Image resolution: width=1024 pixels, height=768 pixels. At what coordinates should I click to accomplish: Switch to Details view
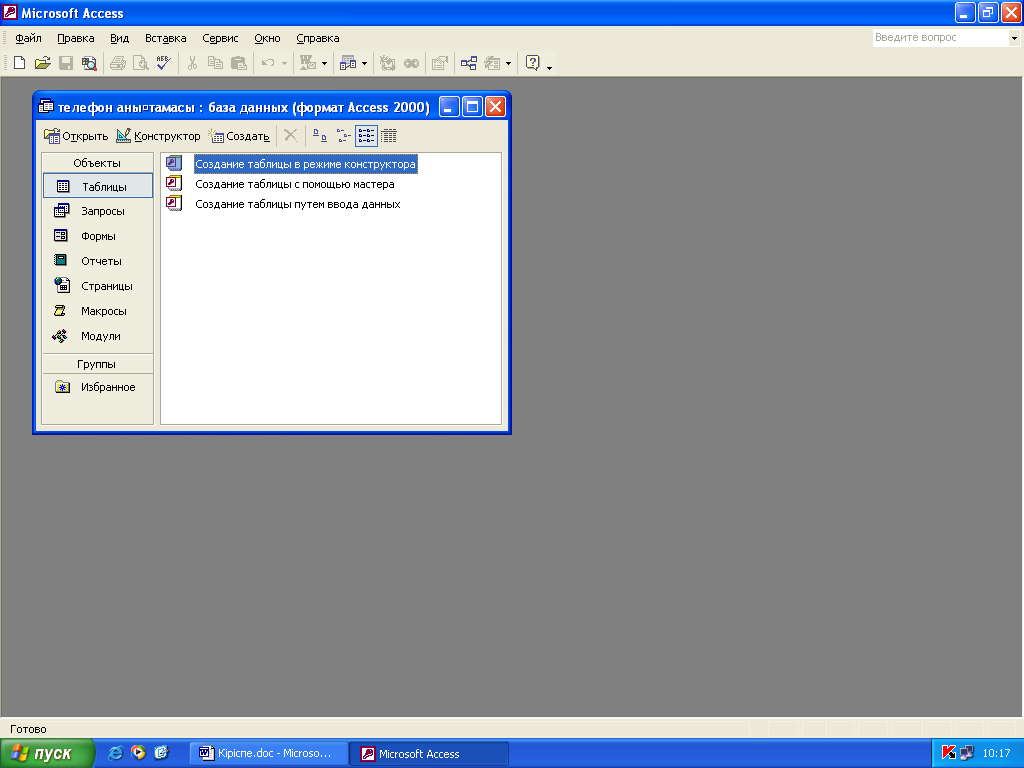389,136
